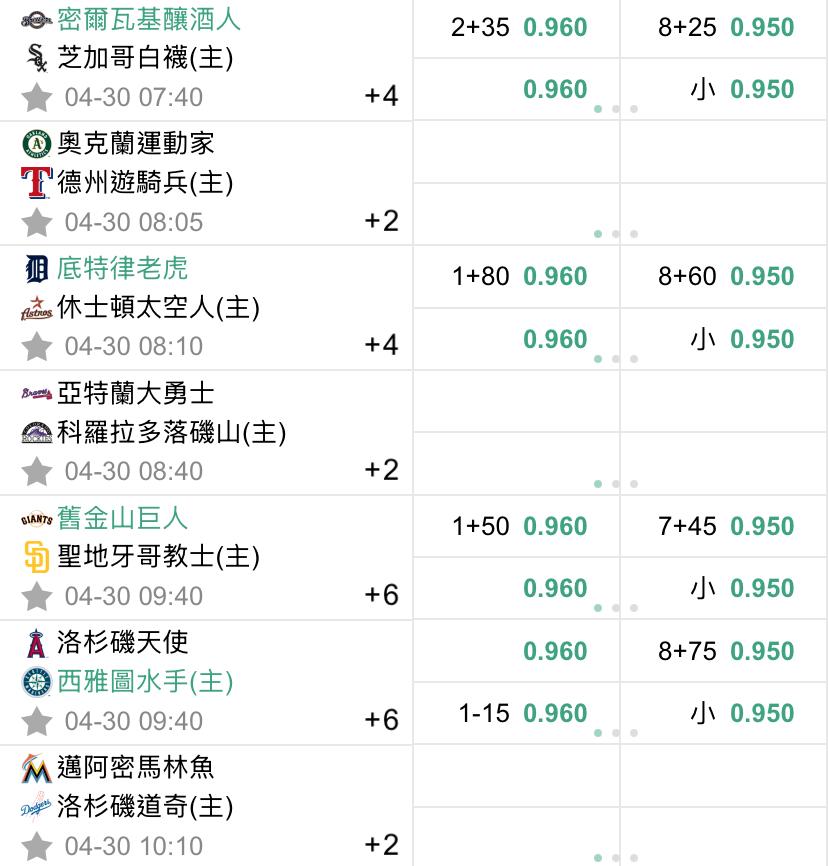Toggle favorite star for 04-30 08:10 game
The height and width of the screenshot is (866, 828).
pyautogui.click(x=37, y=347)
